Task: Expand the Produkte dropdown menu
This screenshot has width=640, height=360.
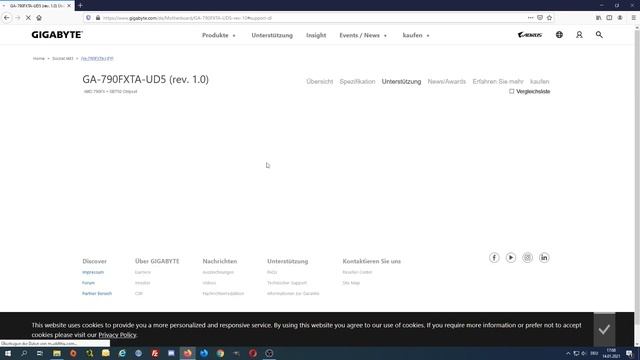Action: [x=219, y=36]
